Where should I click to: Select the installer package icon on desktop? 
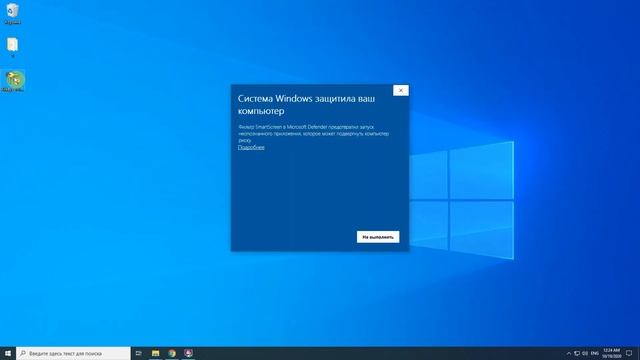tap(13, 81)
